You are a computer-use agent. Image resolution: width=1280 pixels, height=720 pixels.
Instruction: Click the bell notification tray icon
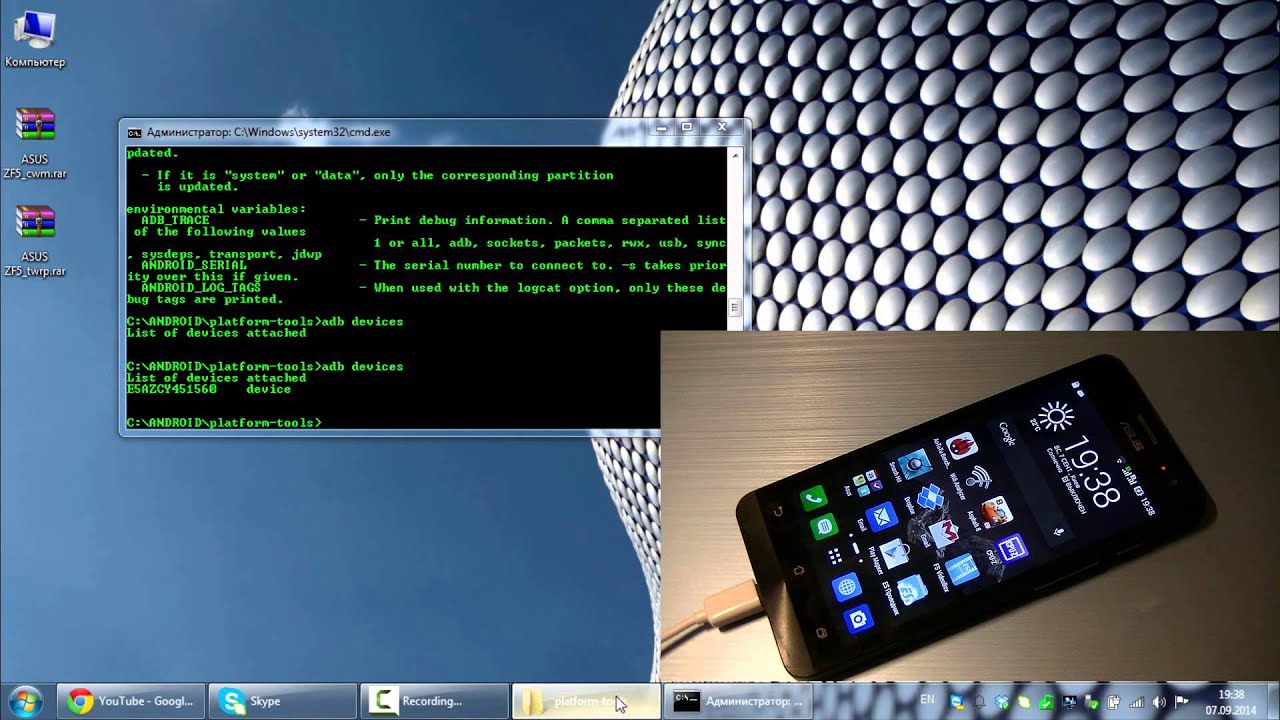click(979, 702)
